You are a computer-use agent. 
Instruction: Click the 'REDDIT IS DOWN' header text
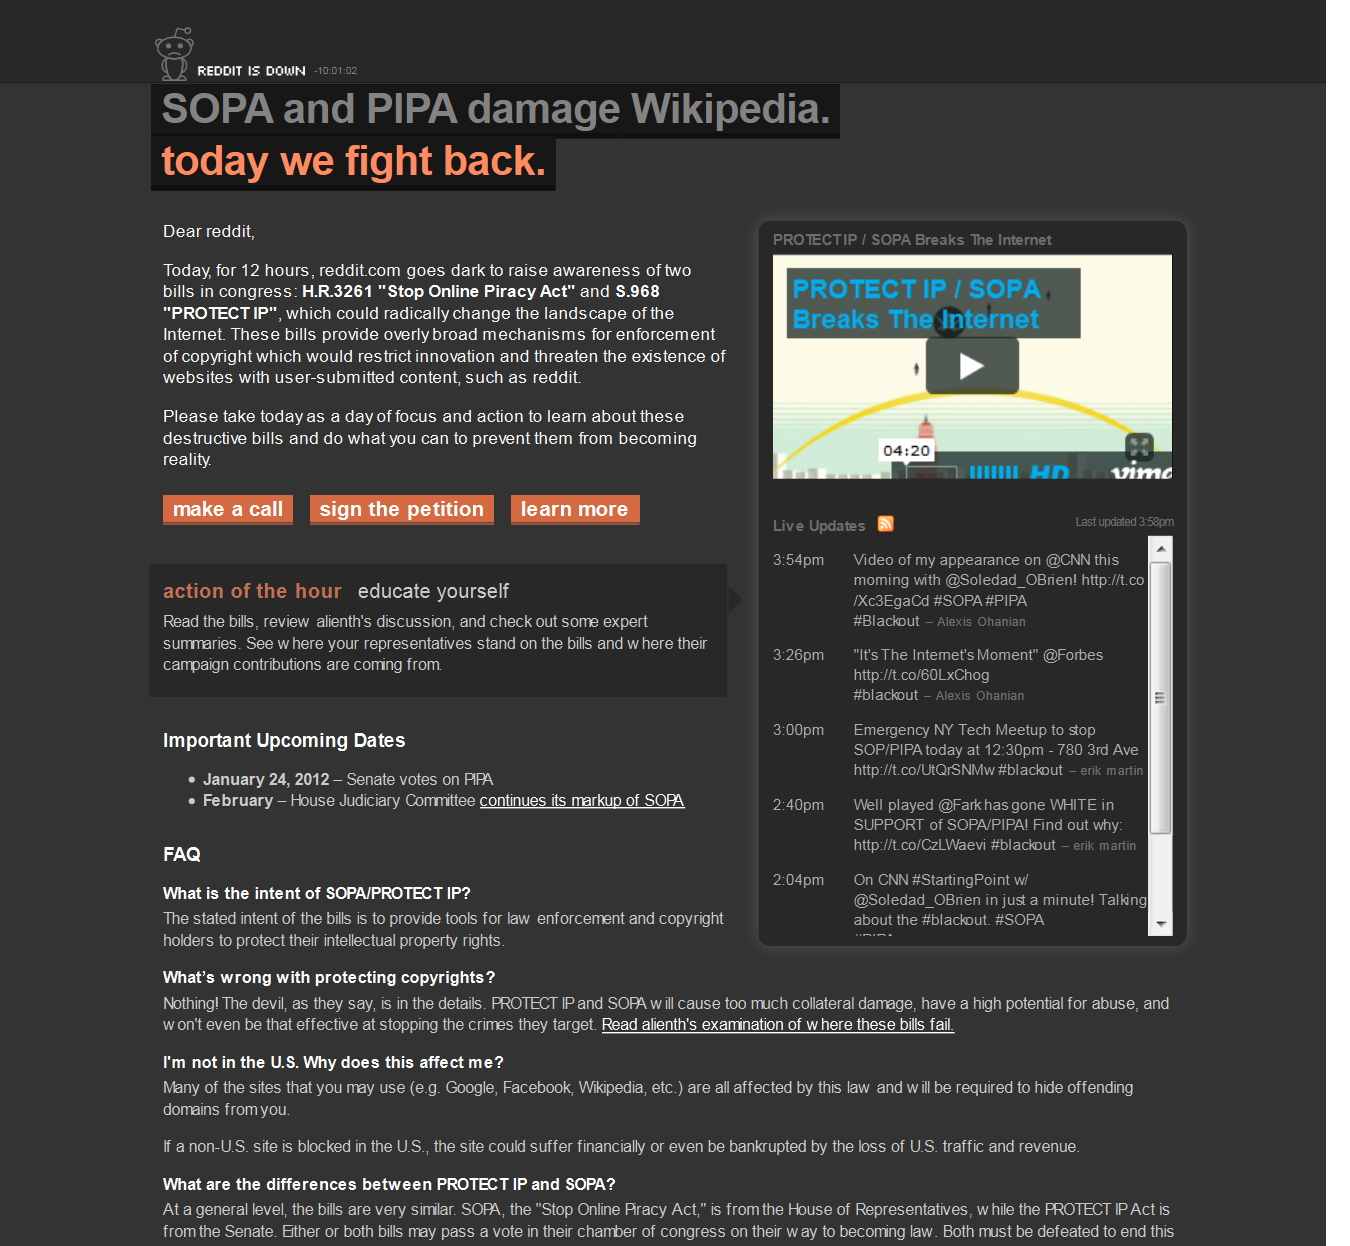251,71
